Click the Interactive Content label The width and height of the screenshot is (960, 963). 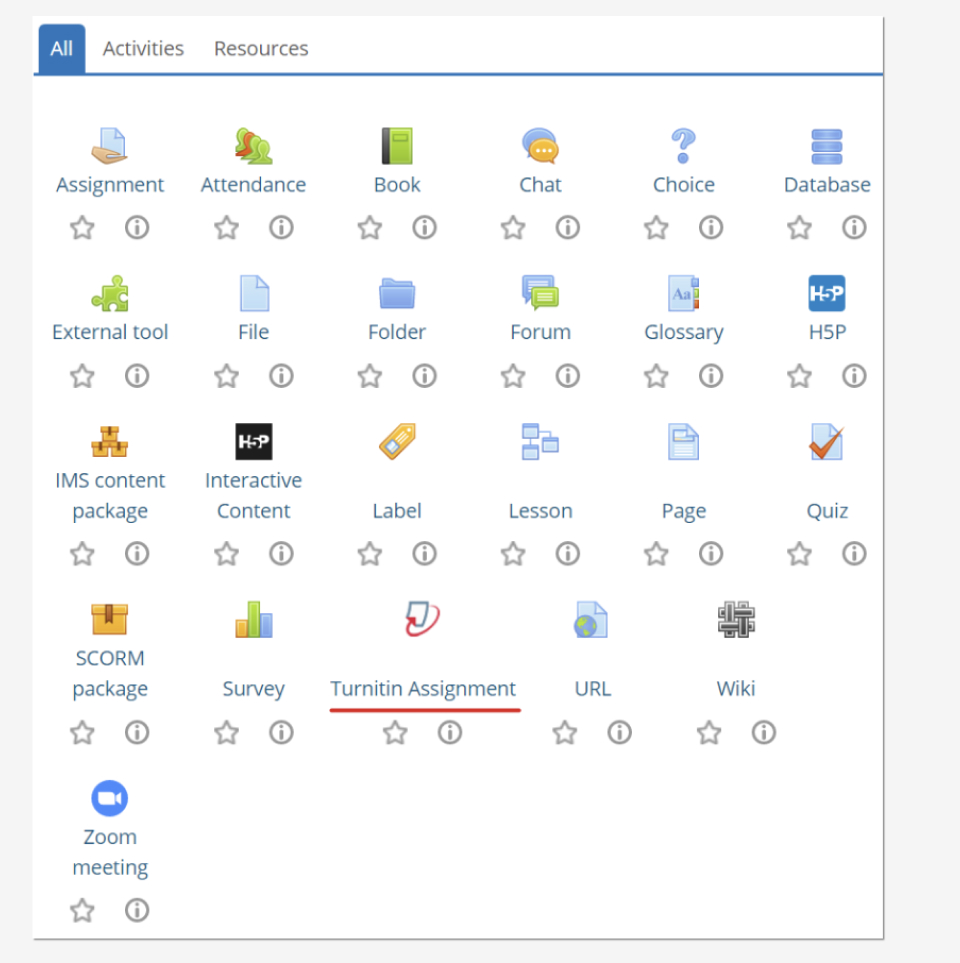coord(254,495)
